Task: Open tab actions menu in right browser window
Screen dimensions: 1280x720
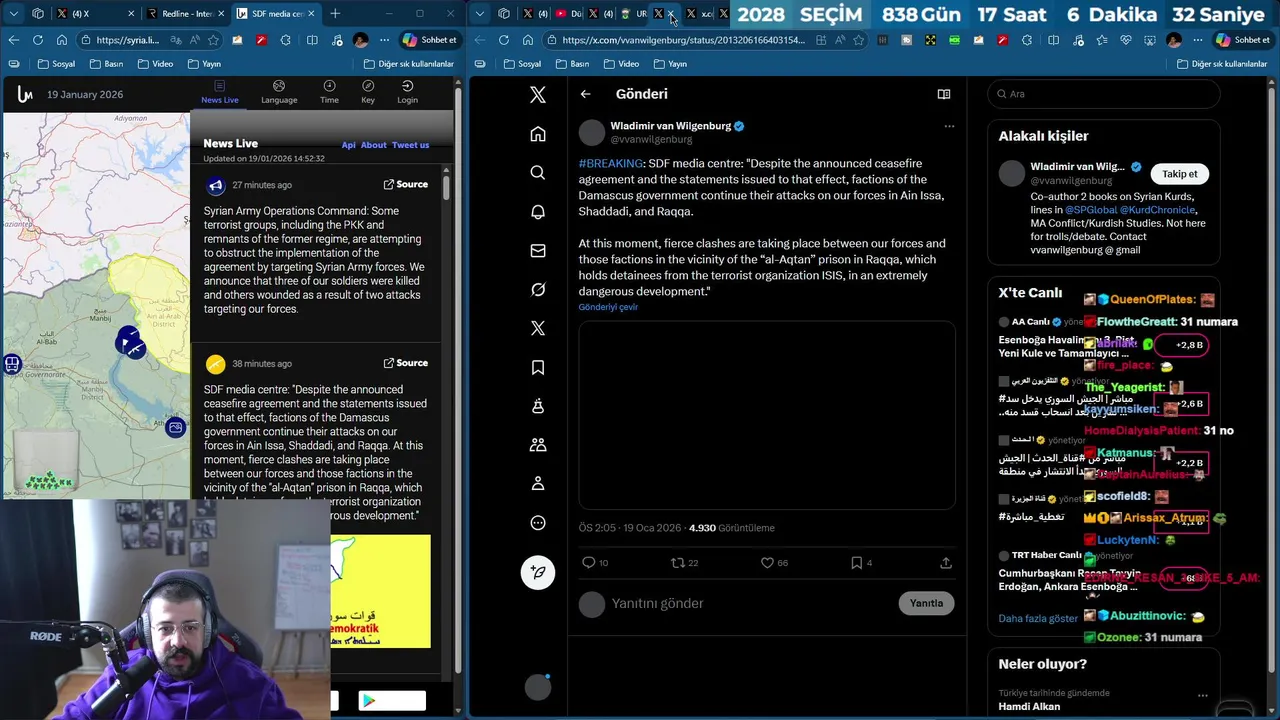Action: (x=480, y=14)
